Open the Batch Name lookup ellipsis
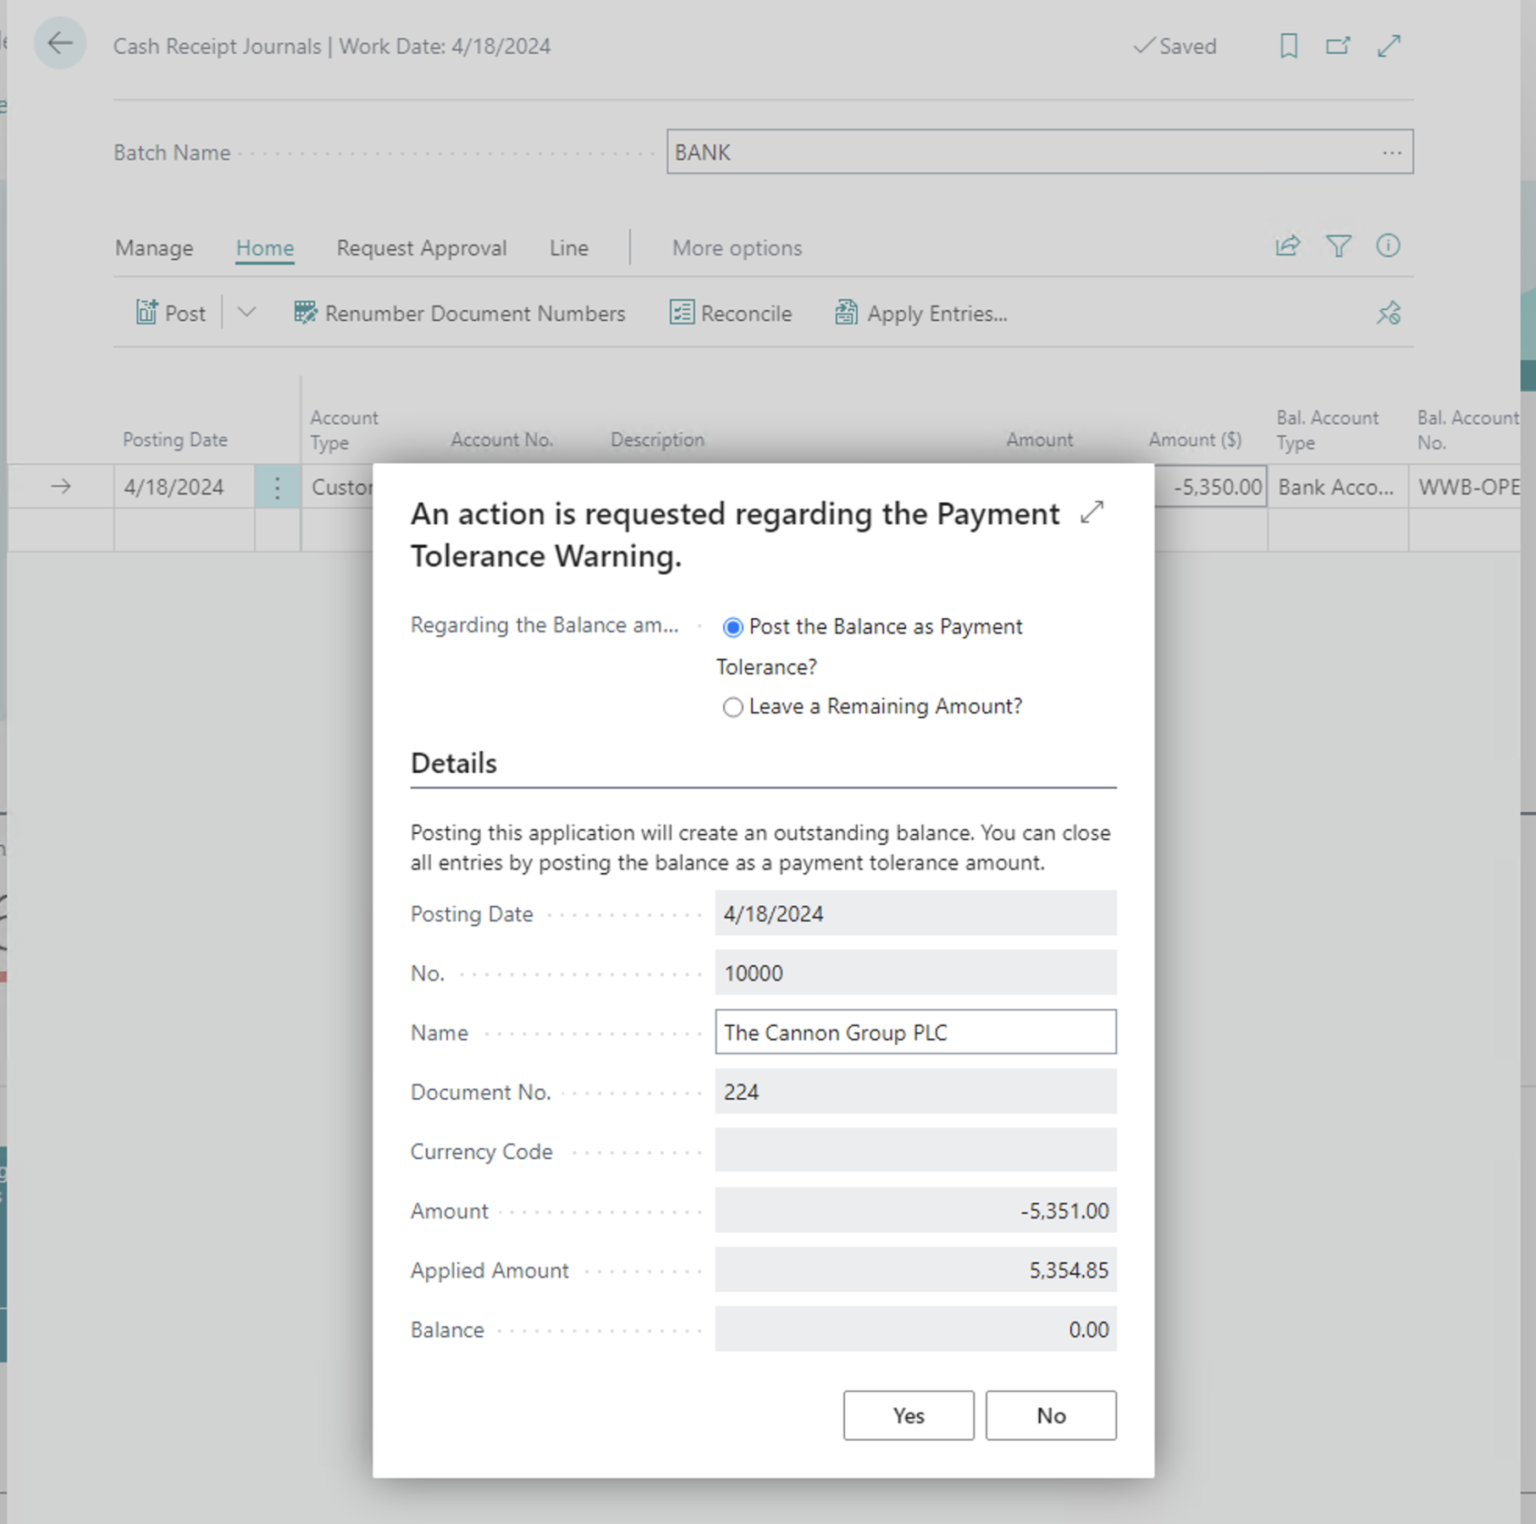Image resolution: width=1536 pixels, height=1524 pixels. (x=1392, y=152)
